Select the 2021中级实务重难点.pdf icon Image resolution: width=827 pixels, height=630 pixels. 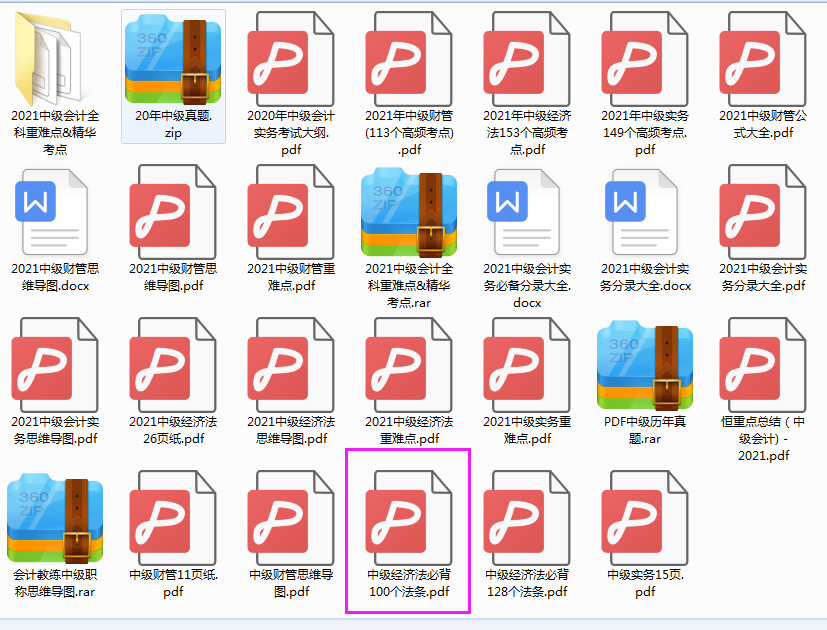[x=527, y=365]
